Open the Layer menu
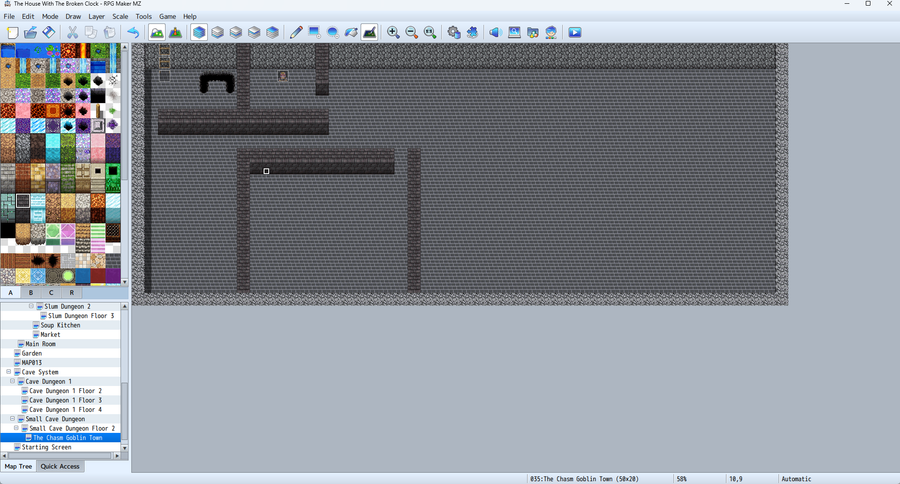The height and width of the screenshot is (484, 900). pos(96,17)
